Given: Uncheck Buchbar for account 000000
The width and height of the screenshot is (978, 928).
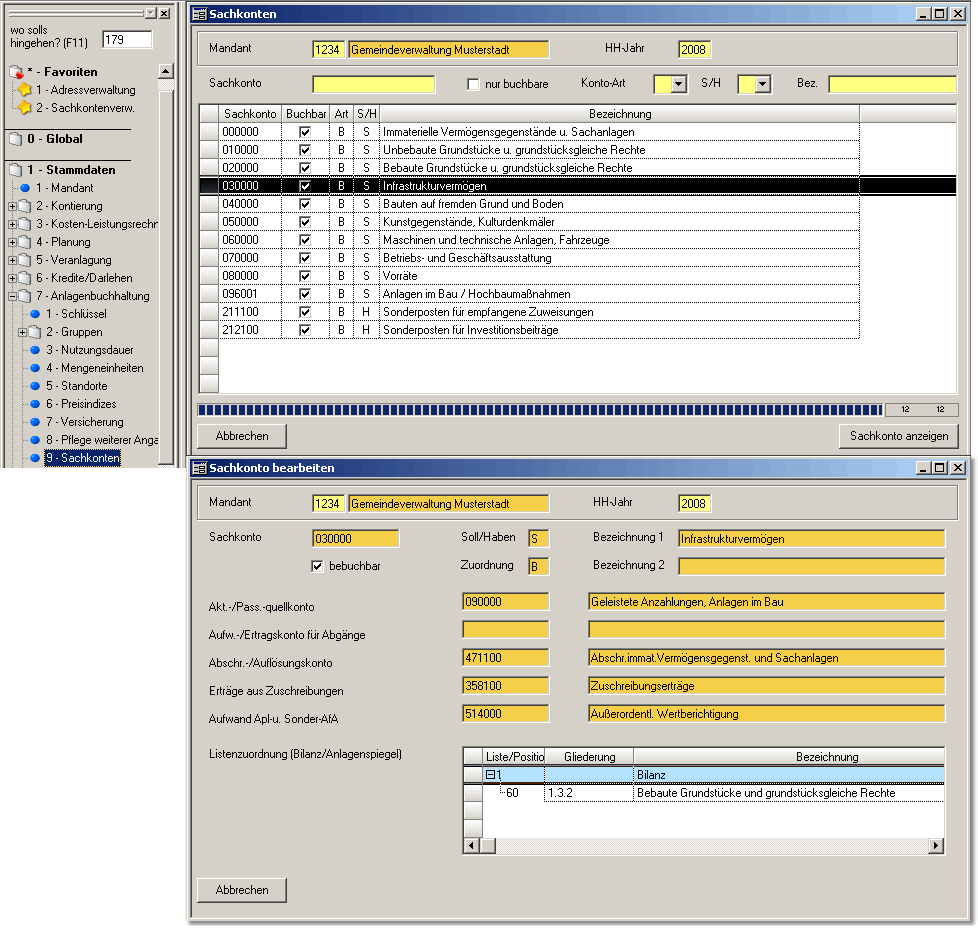Looking at the screenshot, I should point(305,132).
